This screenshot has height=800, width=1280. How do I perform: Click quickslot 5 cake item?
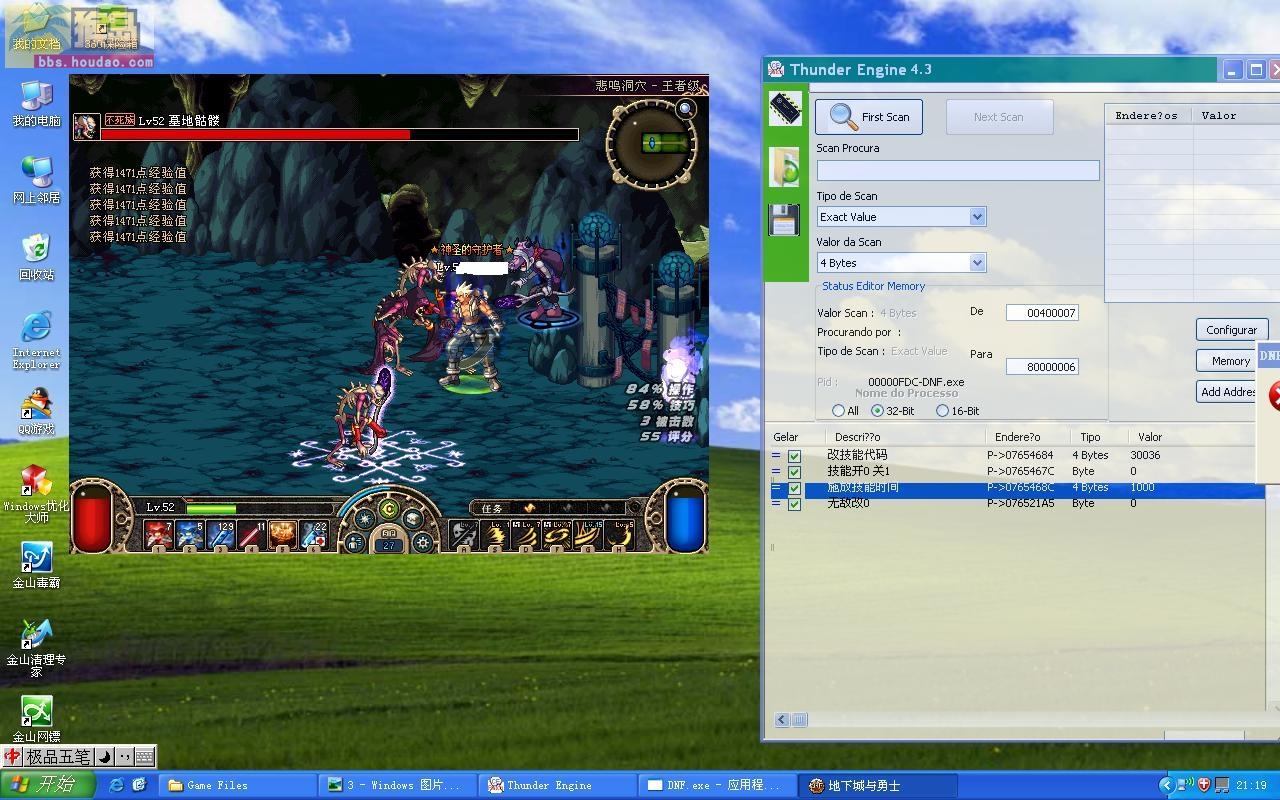point(282,535)
